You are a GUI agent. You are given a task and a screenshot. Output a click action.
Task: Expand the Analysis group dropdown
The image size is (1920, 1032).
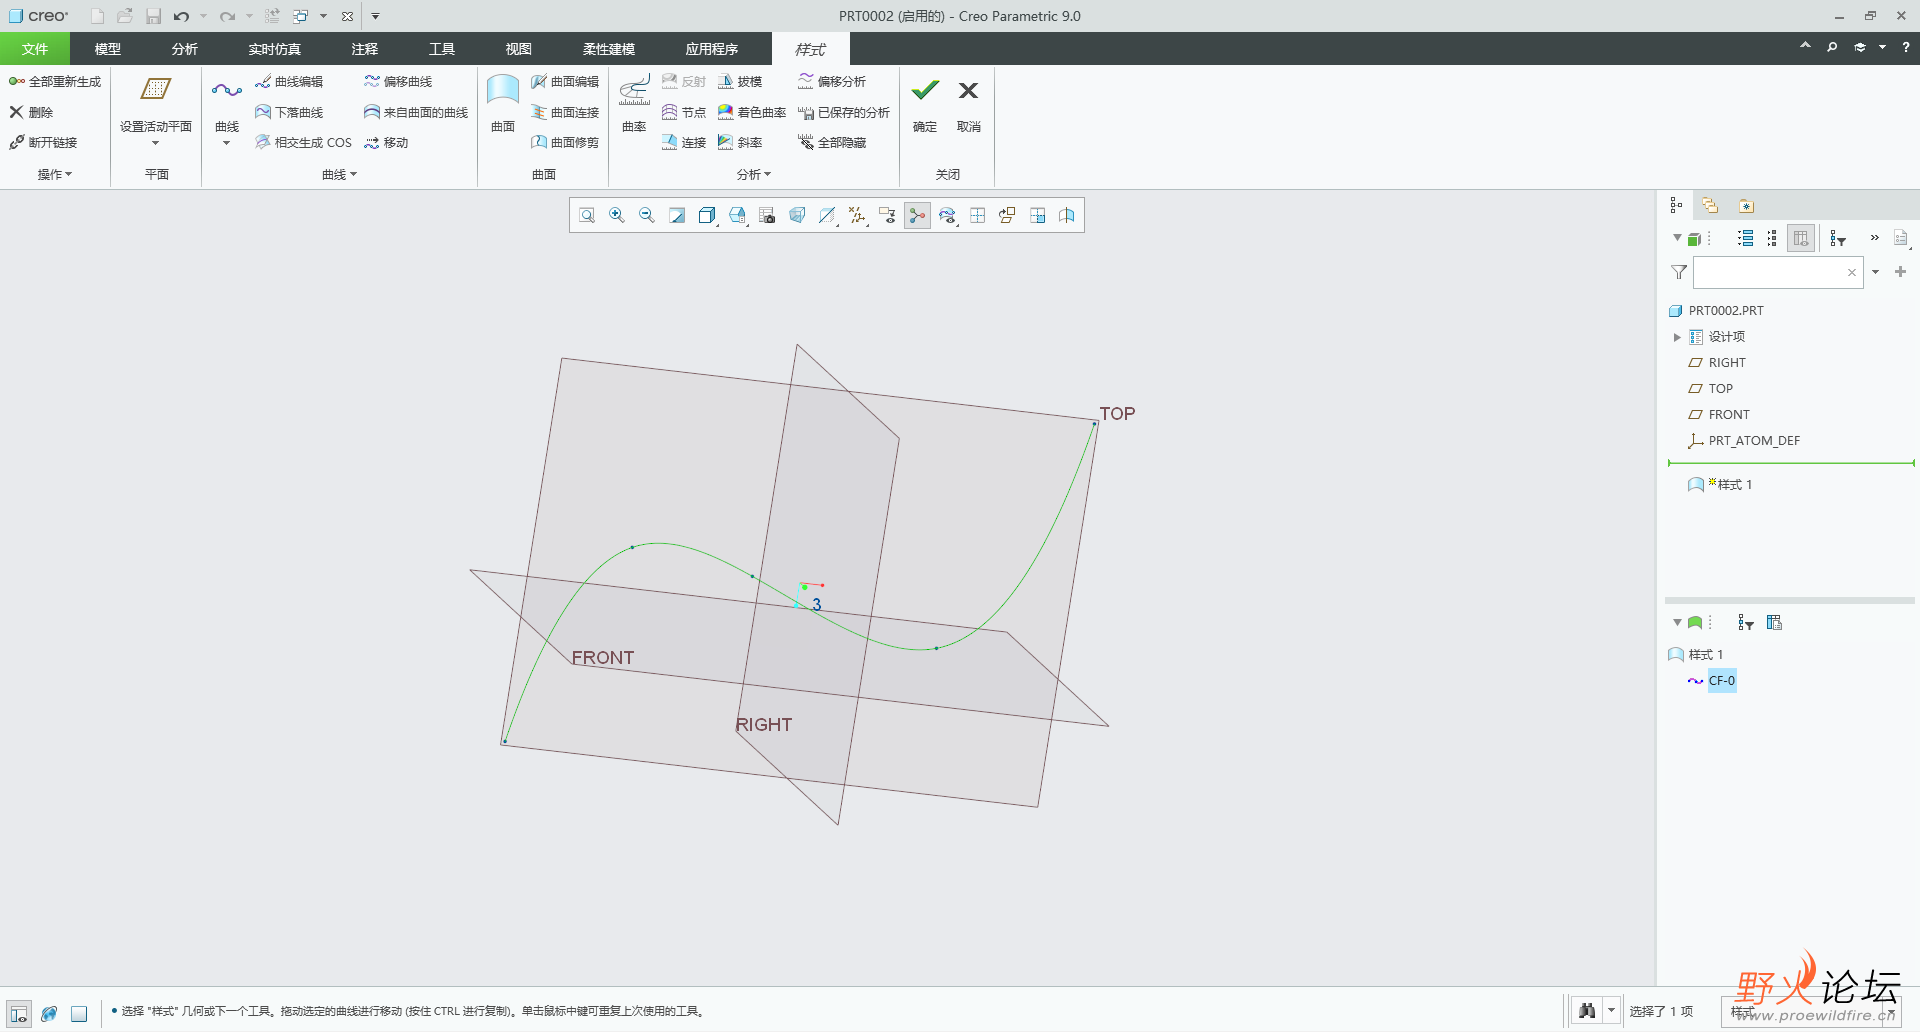[x=754, y=175]
